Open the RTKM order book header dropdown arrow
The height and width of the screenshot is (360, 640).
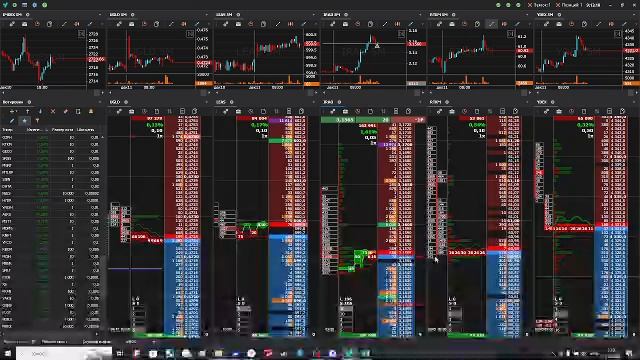tap(528, 102)
